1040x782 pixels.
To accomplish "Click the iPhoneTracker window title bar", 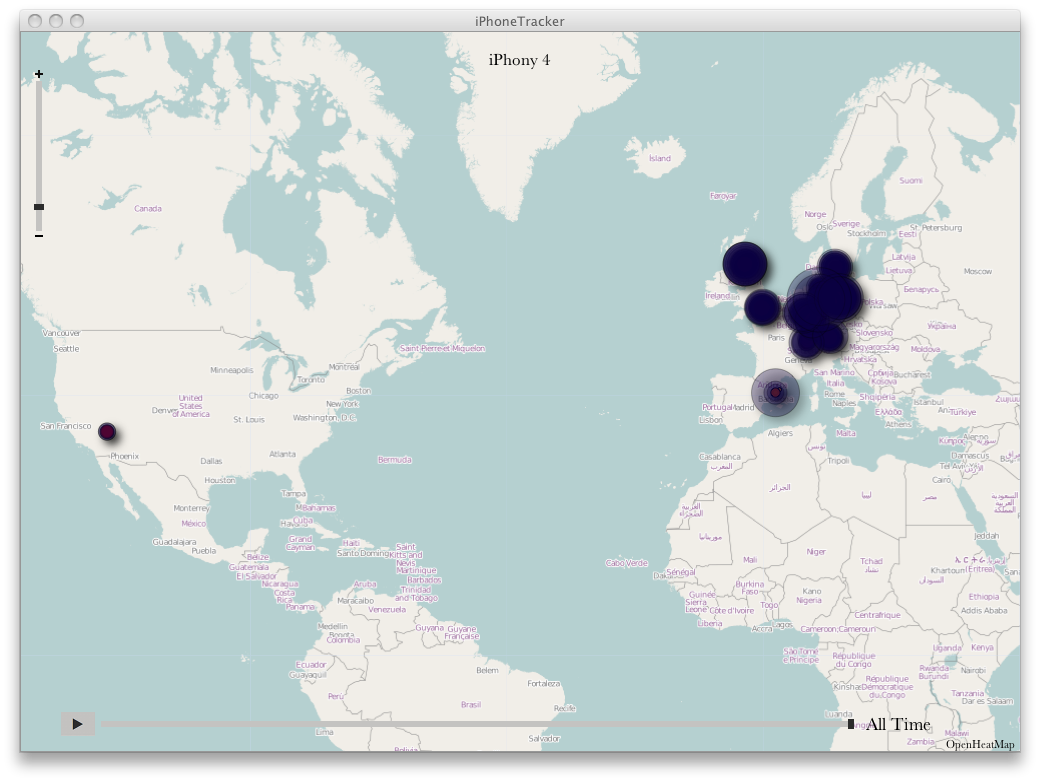I will click(519, 21).
